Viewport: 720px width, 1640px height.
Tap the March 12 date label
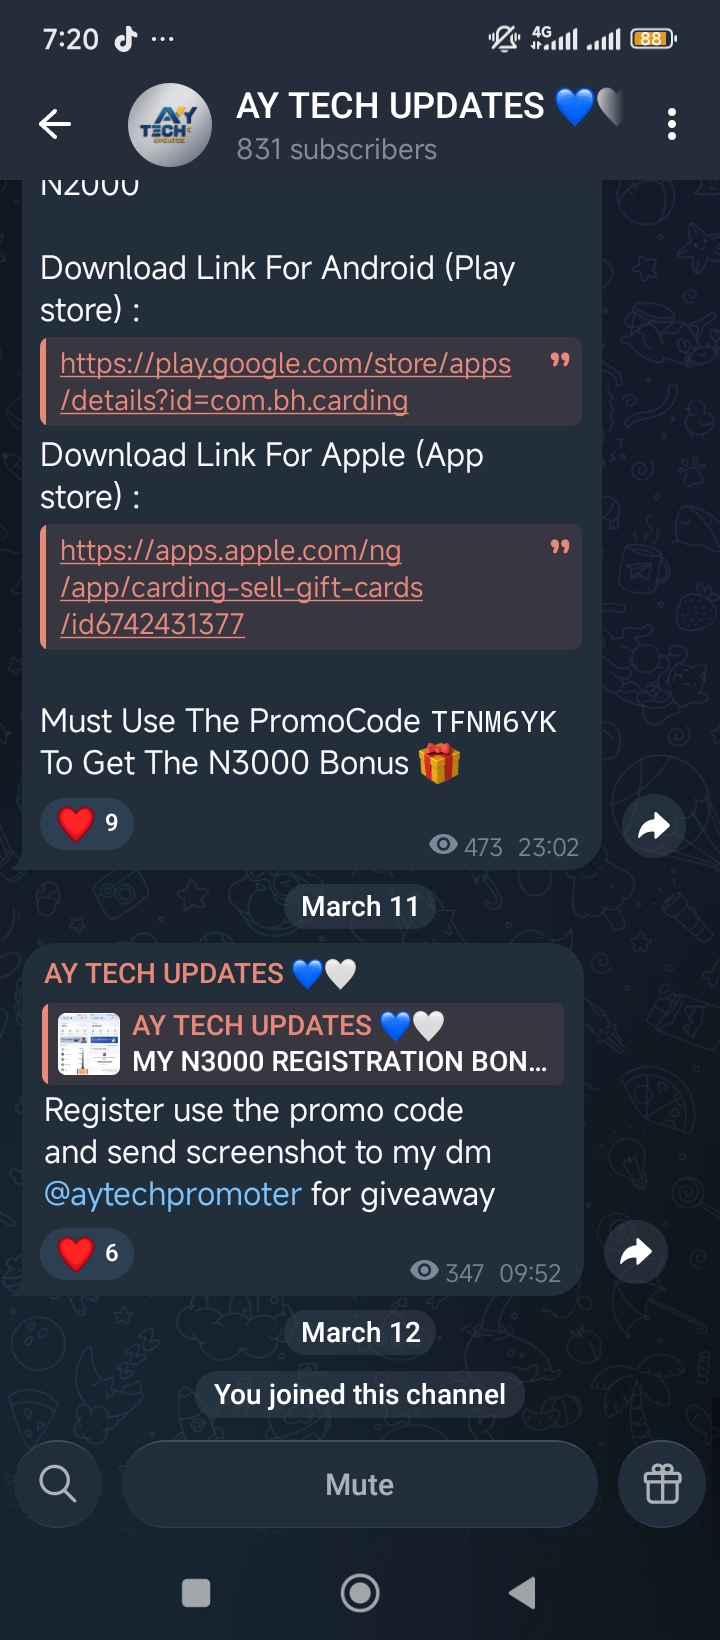click(360, 1333)
